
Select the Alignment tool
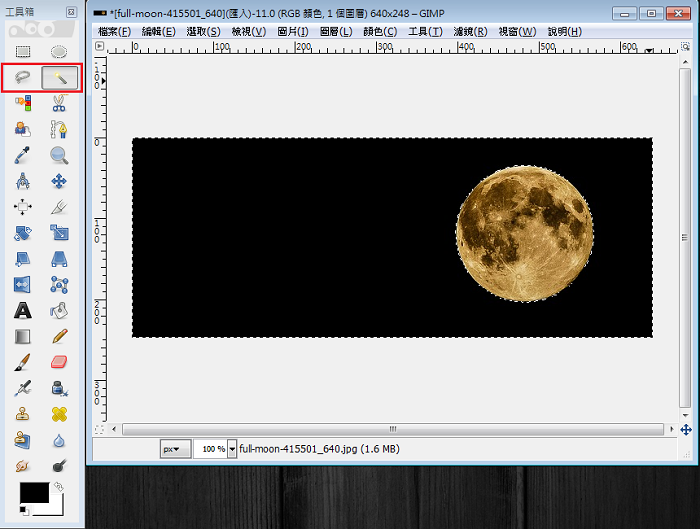[23, 207]
